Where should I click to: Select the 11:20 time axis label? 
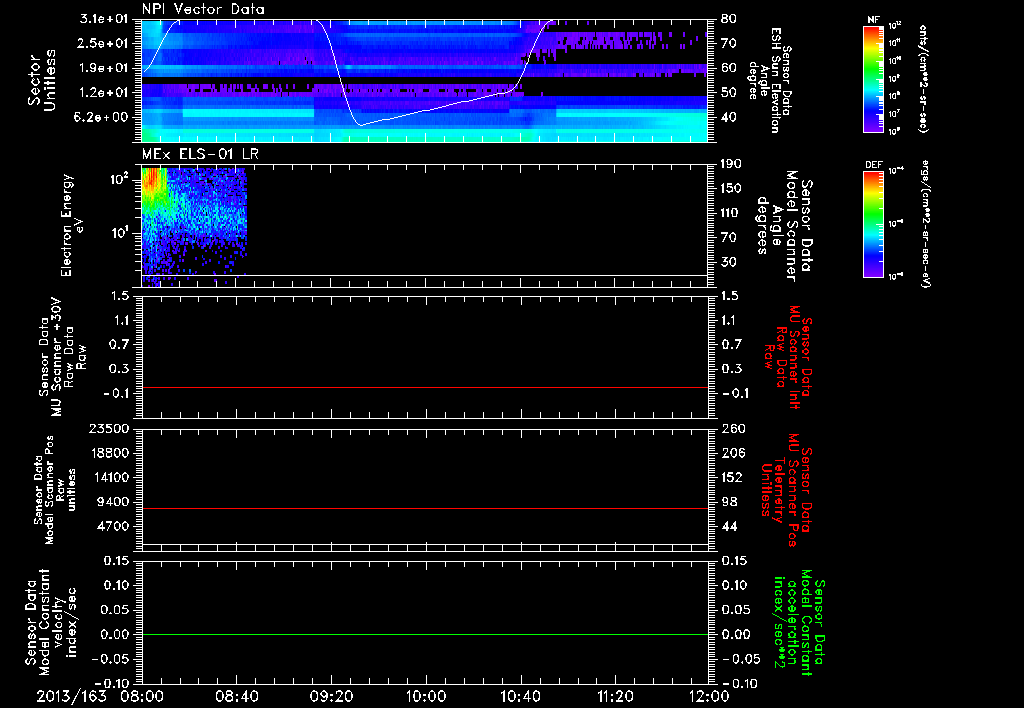click(x=615, y=695)
